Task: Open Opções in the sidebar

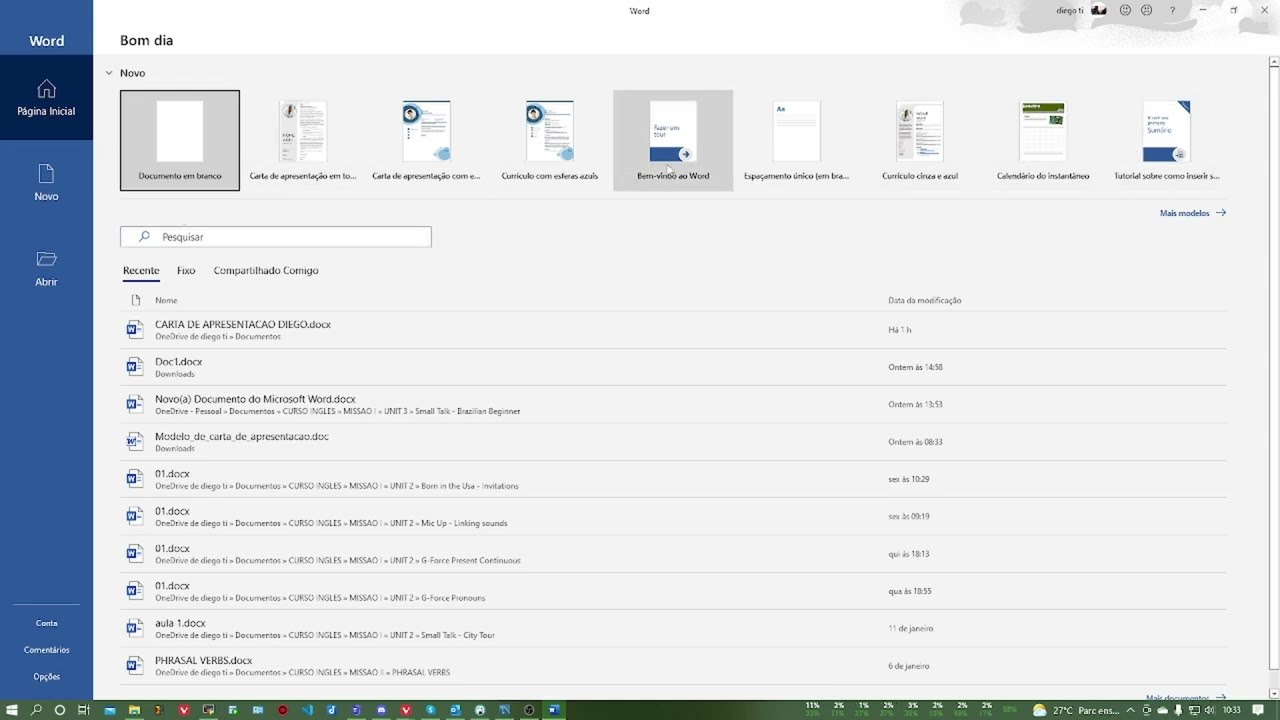Action: pyautogui.click(x=46, y=677)
